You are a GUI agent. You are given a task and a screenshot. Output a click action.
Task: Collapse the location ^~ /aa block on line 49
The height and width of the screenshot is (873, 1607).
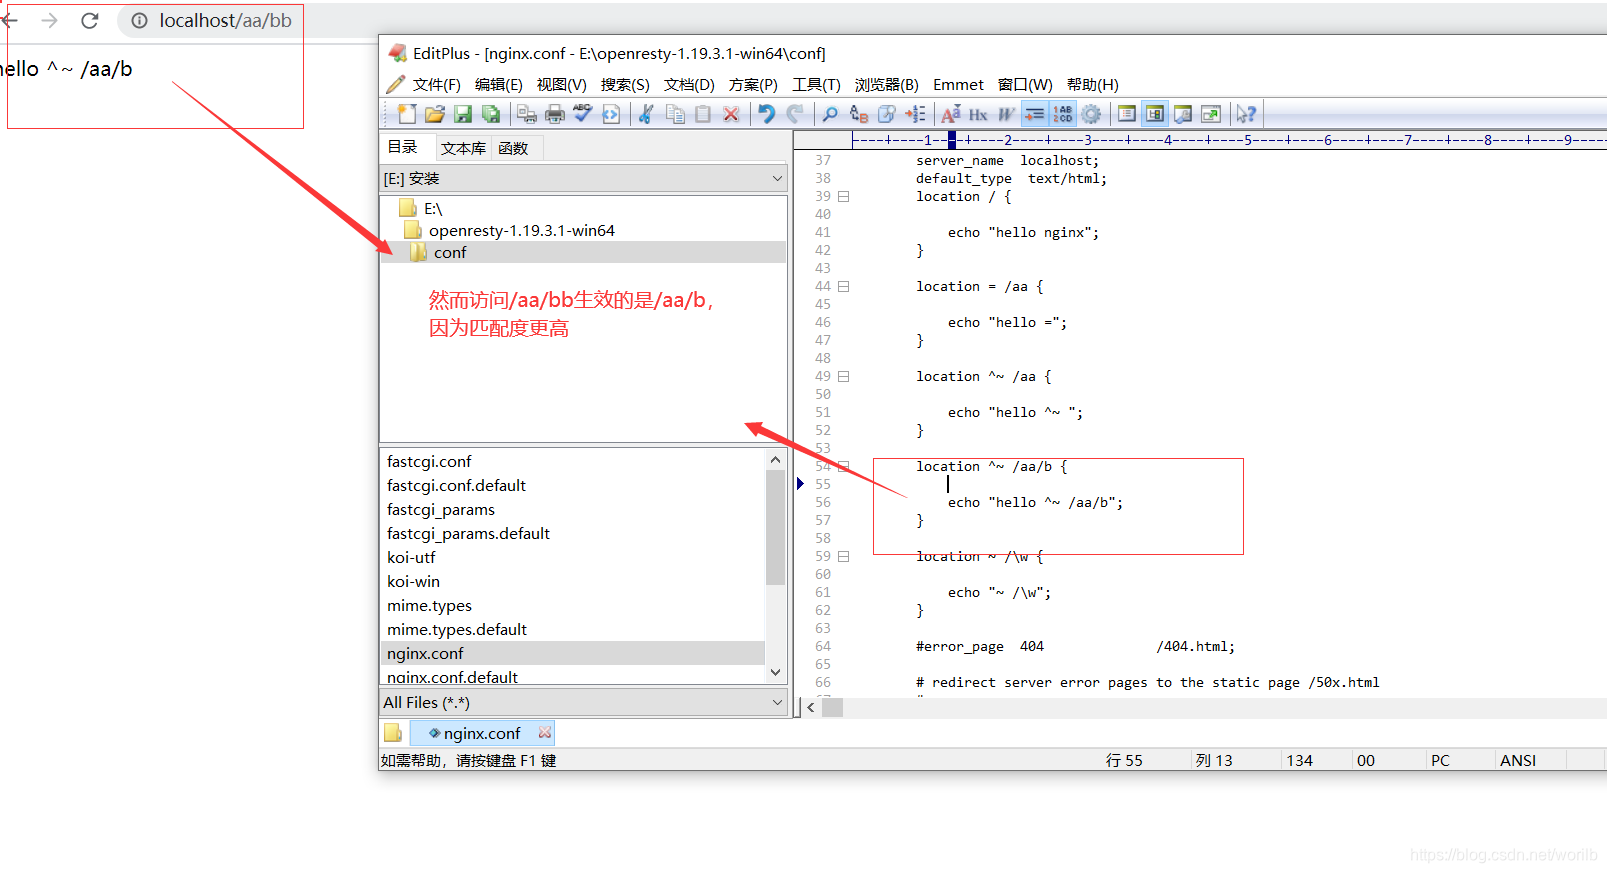844,376
